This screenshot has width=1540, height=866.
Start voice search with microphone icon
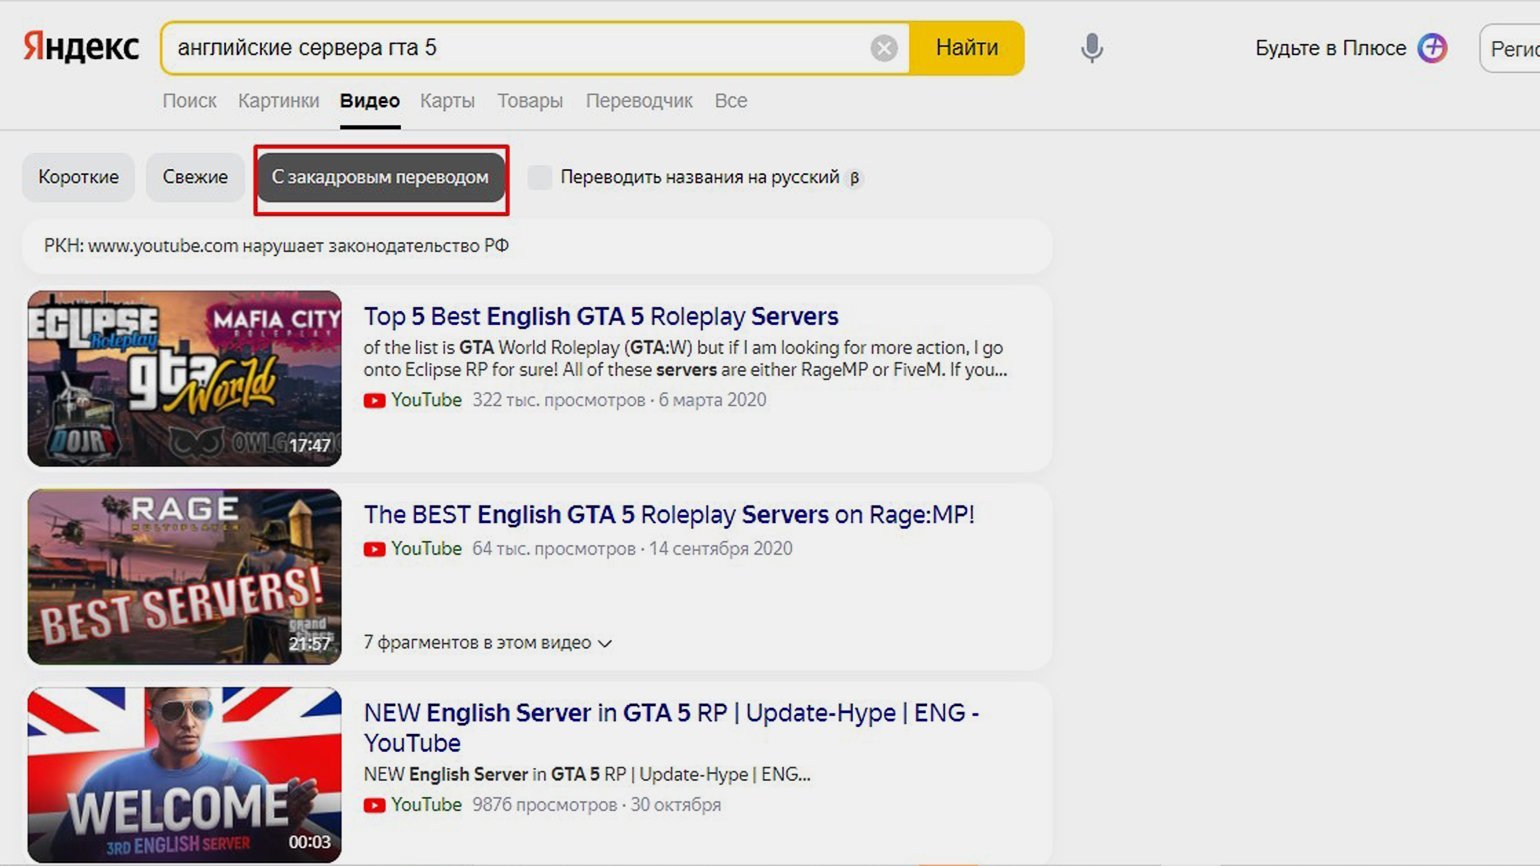click(x=1092, y=48)
